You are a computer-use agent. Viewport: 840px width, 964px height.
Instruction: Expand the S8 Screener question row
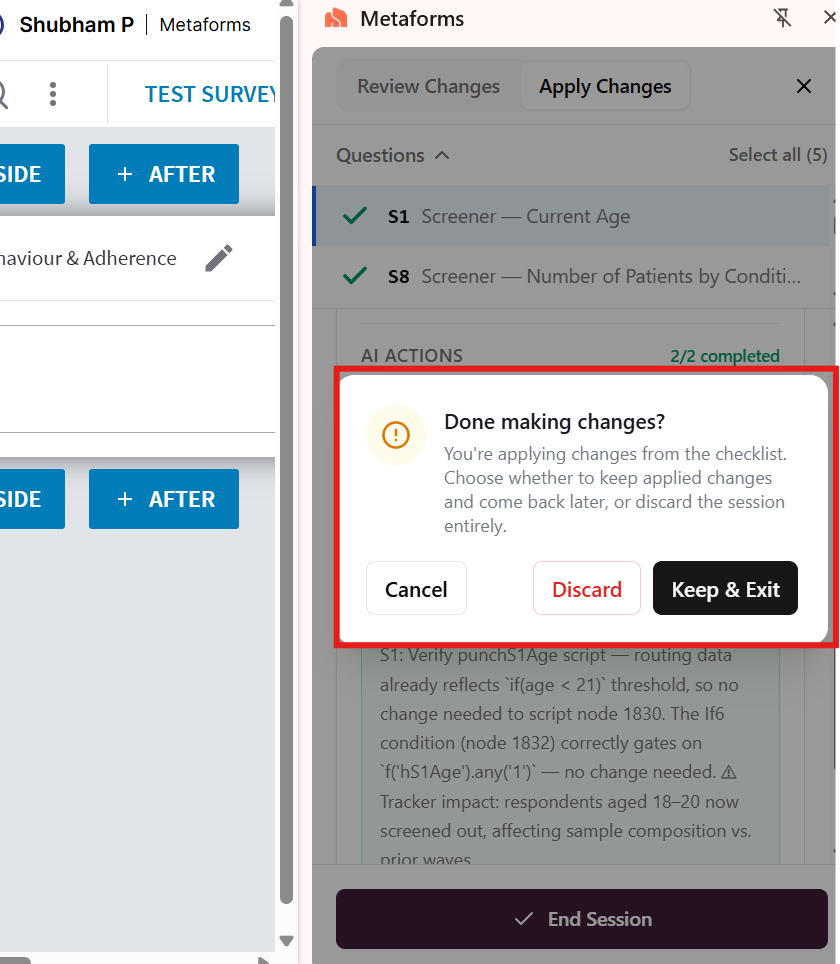click(x=572, y=277)
